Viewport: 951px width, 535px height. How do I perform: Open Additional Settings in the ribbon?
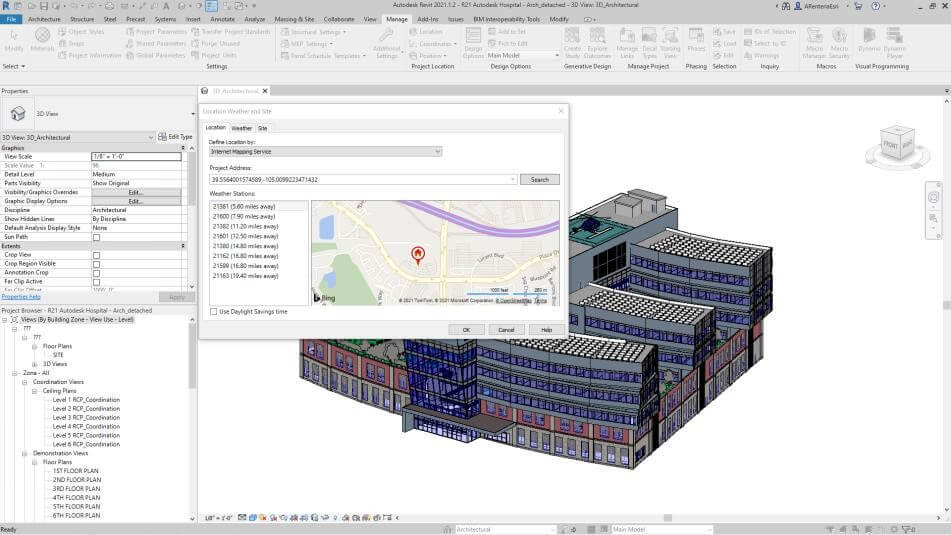(x=387, y=41)
